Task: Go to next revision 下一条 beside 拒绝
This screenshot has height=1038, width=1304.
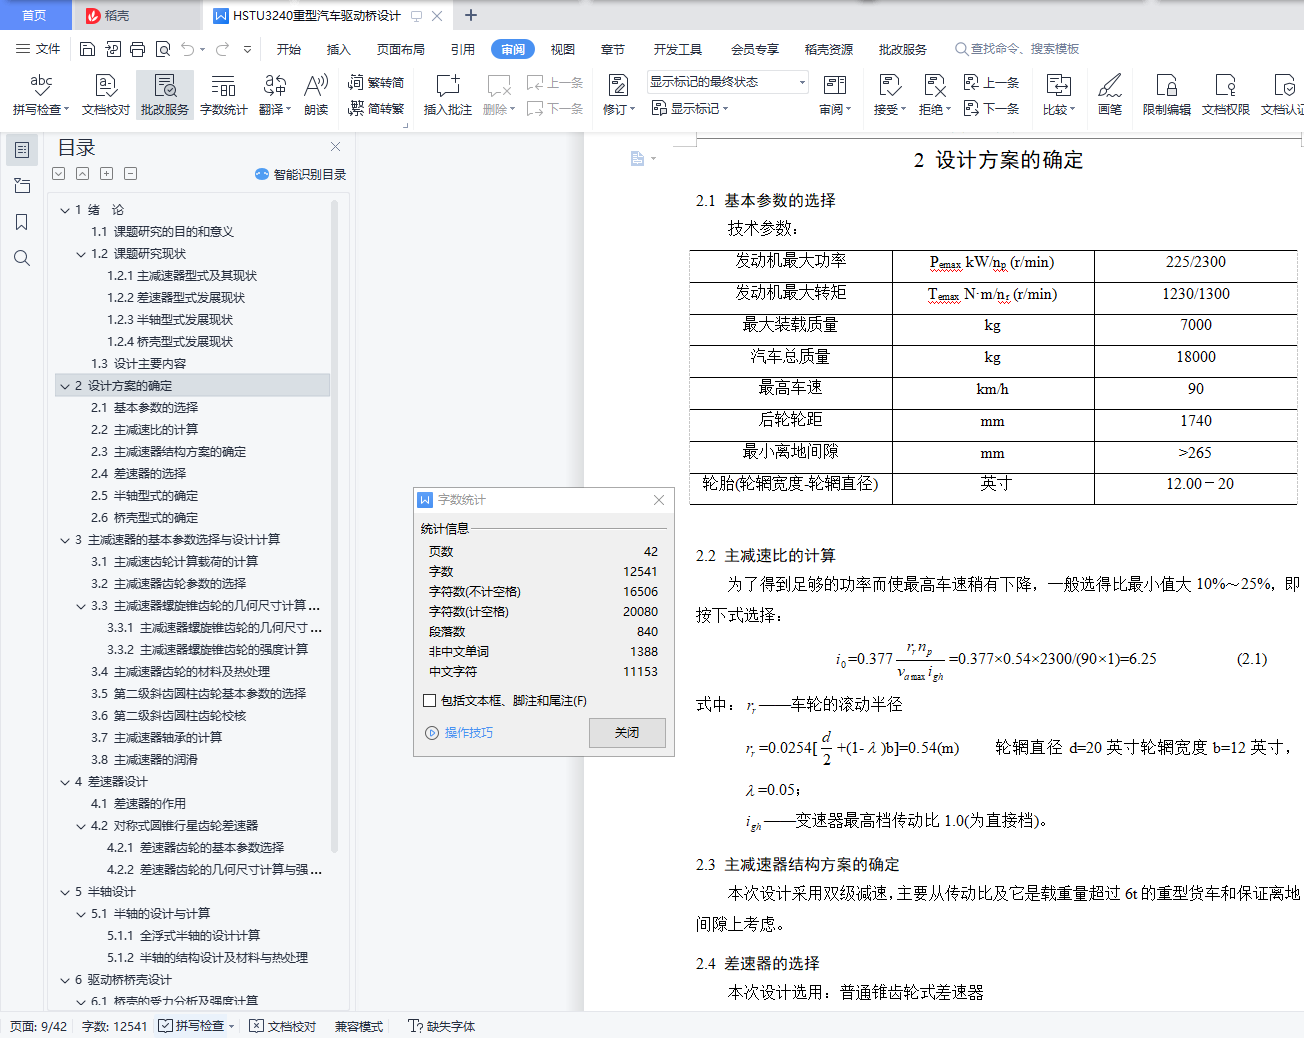Action: tap(991, 109)
